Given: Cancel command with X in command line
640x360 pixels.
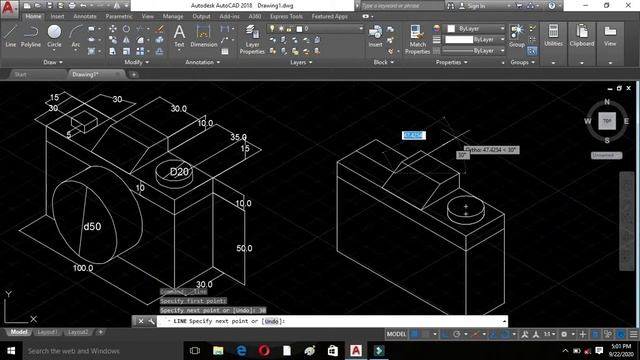Looking at the screenshot, I should [x=141, y=321].
